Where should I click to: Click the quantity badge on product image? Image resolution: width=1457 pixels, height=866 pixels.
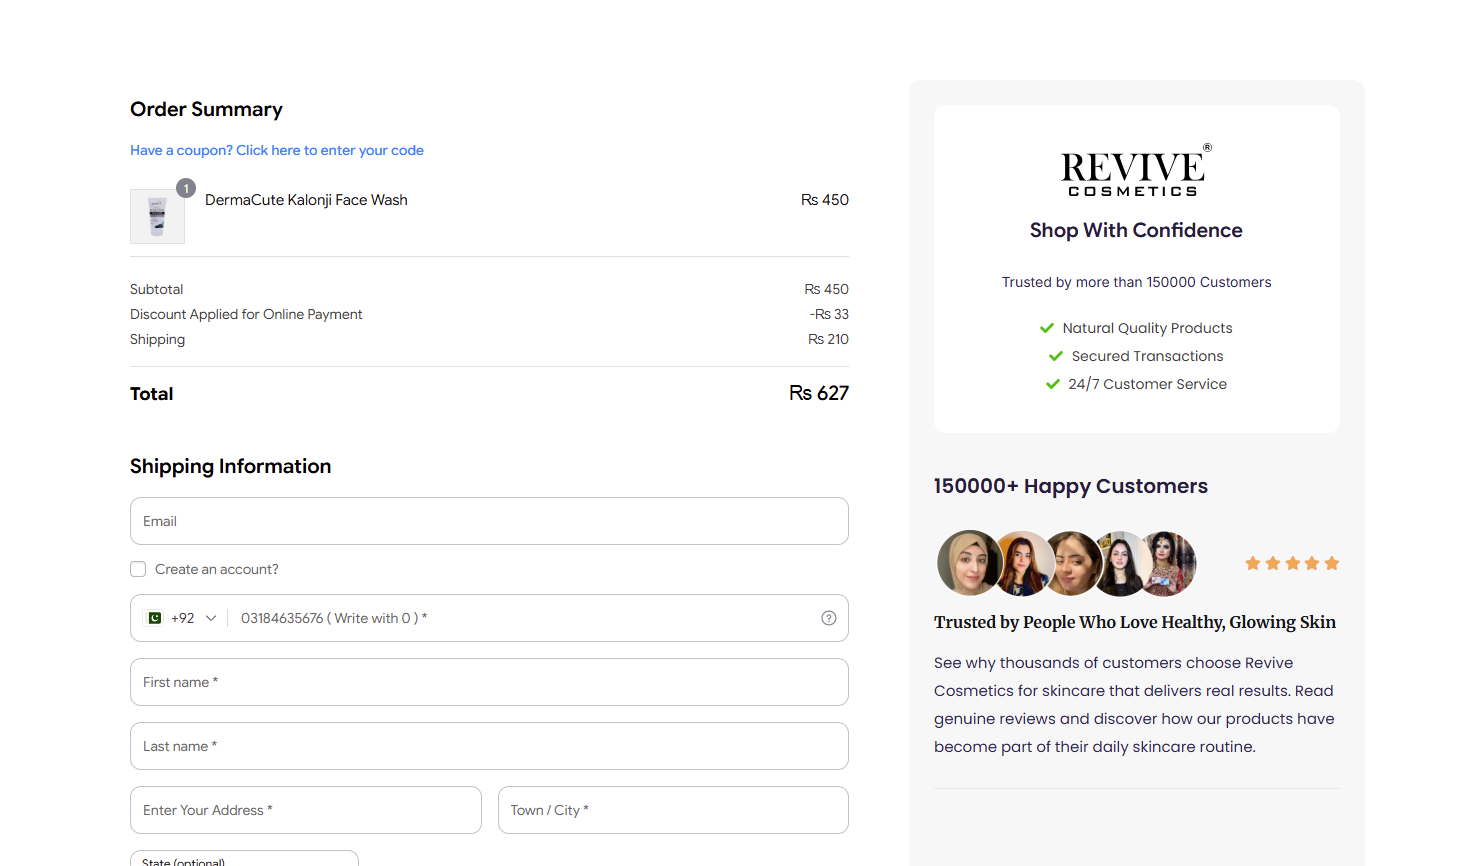(x=186, y=188)
